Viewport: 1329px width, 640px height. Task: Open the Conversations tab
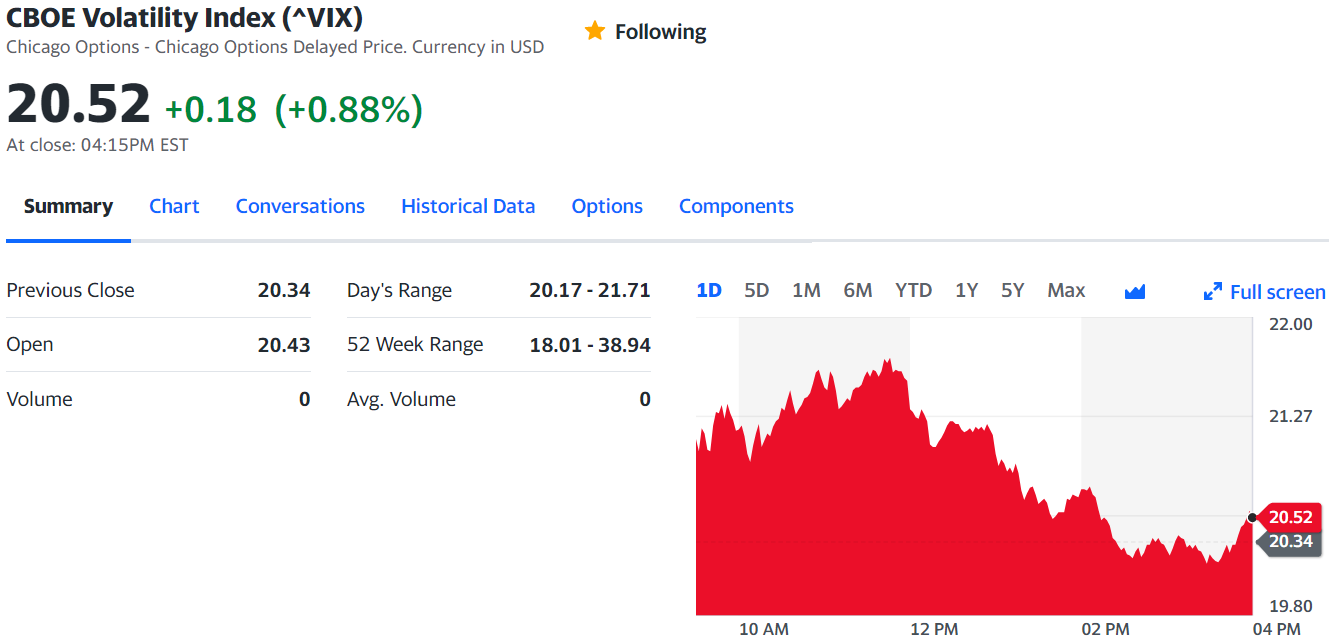click(x=300, y=206)
